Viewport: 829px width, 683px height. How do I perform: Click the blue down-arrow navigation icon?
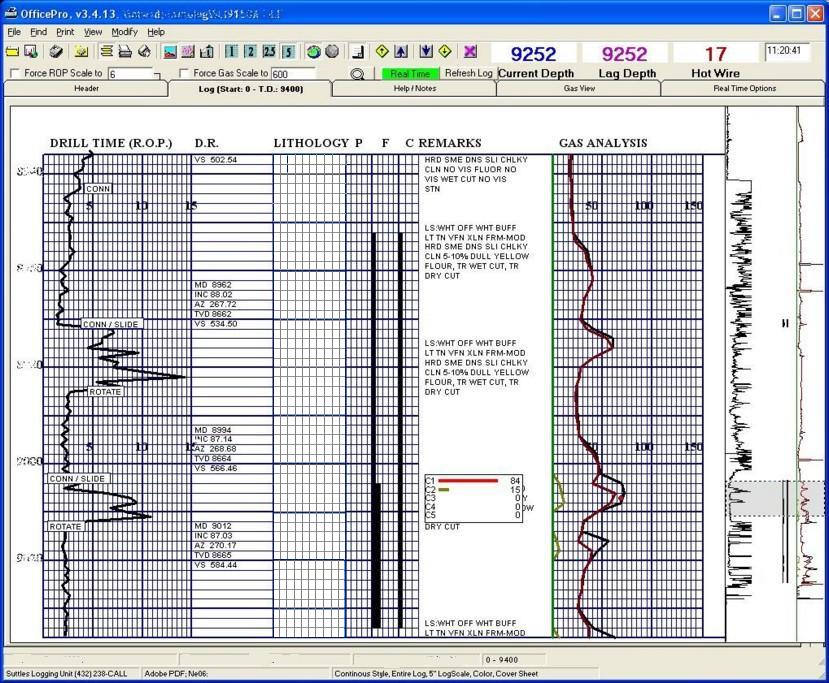tap(427, 51)
